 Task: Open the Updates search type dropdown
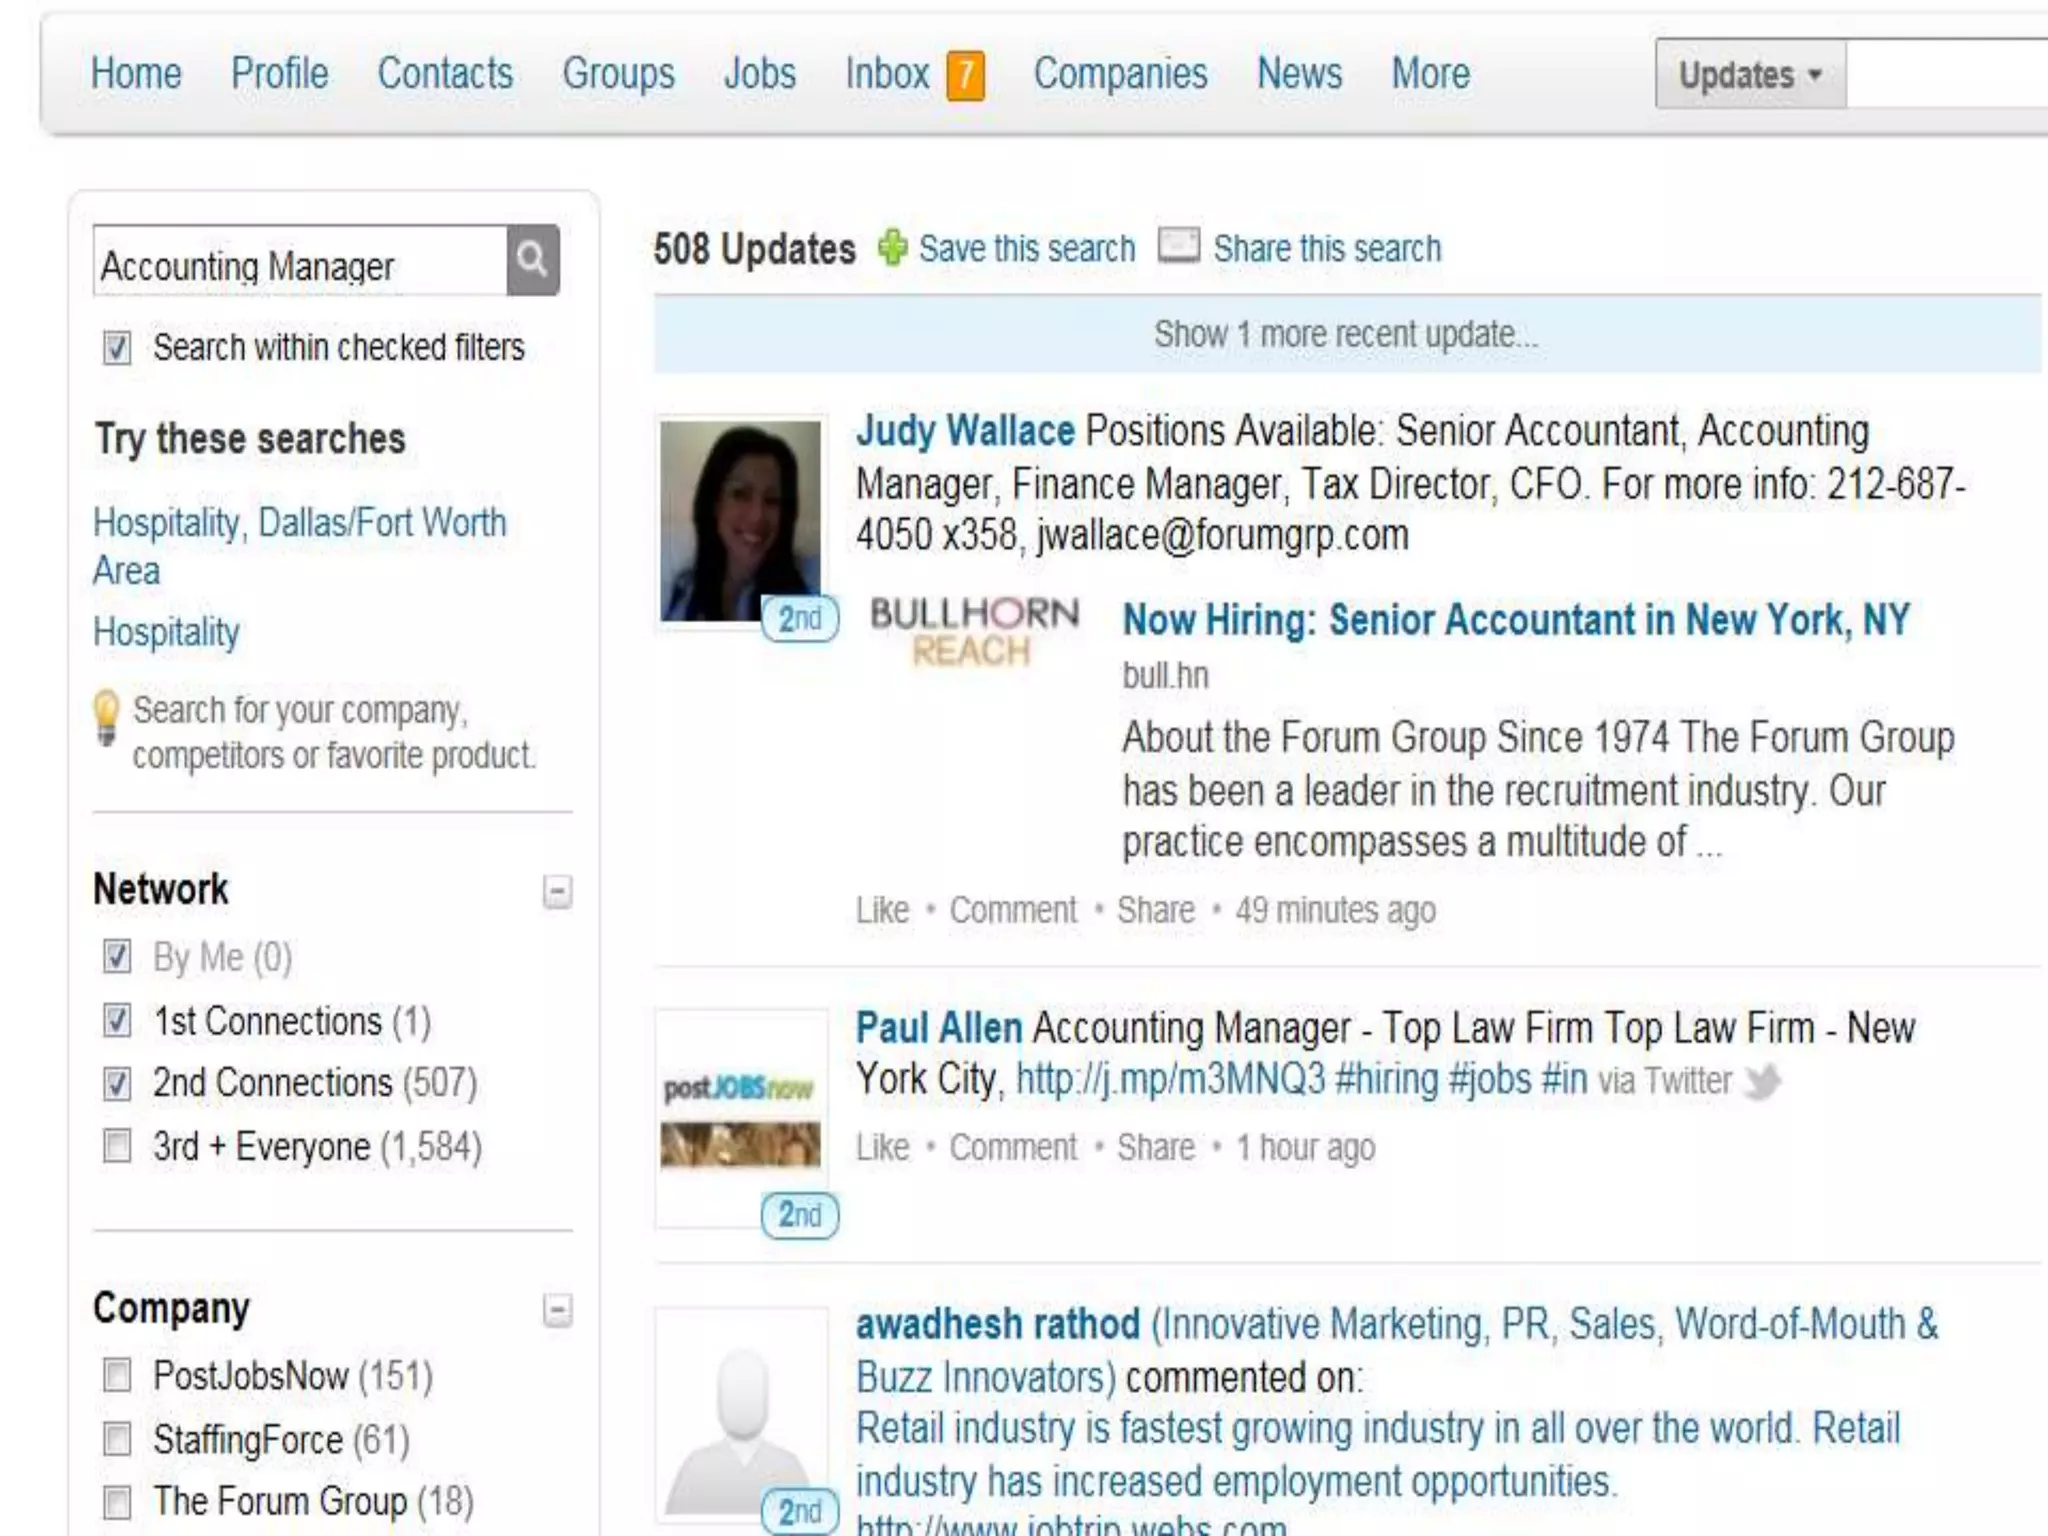(x=1750, y=75)
